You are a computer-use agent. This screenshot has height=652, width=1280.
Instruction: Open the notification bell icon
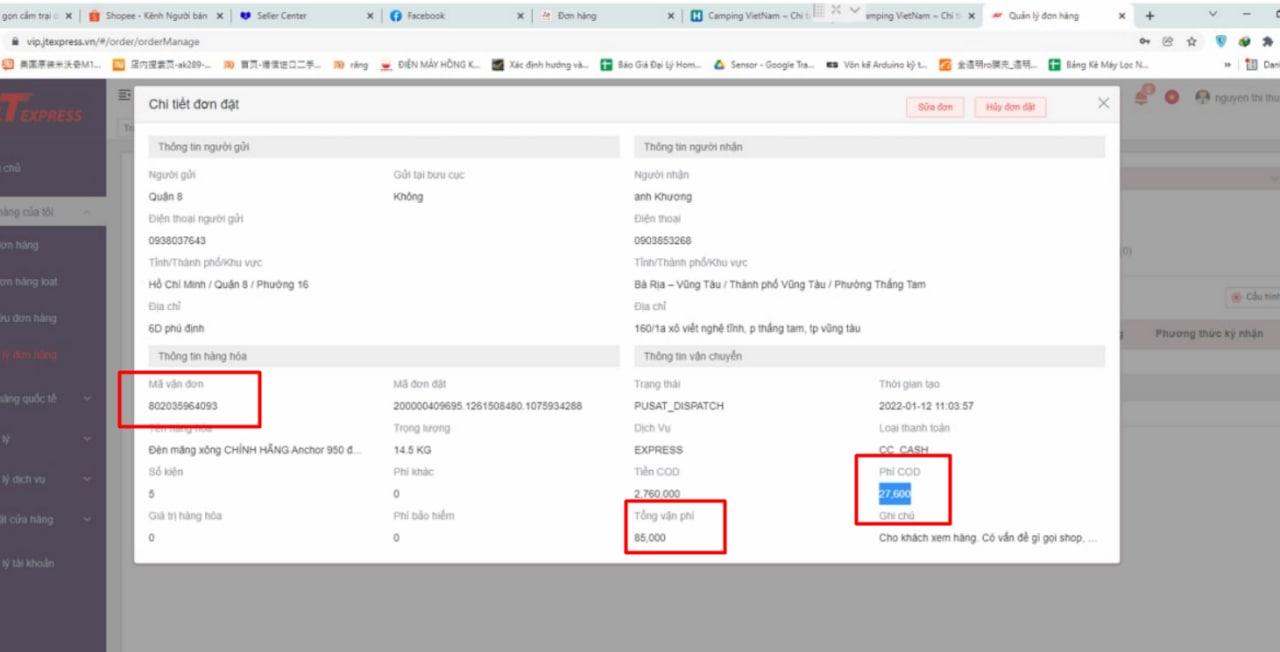[1141, 97]
